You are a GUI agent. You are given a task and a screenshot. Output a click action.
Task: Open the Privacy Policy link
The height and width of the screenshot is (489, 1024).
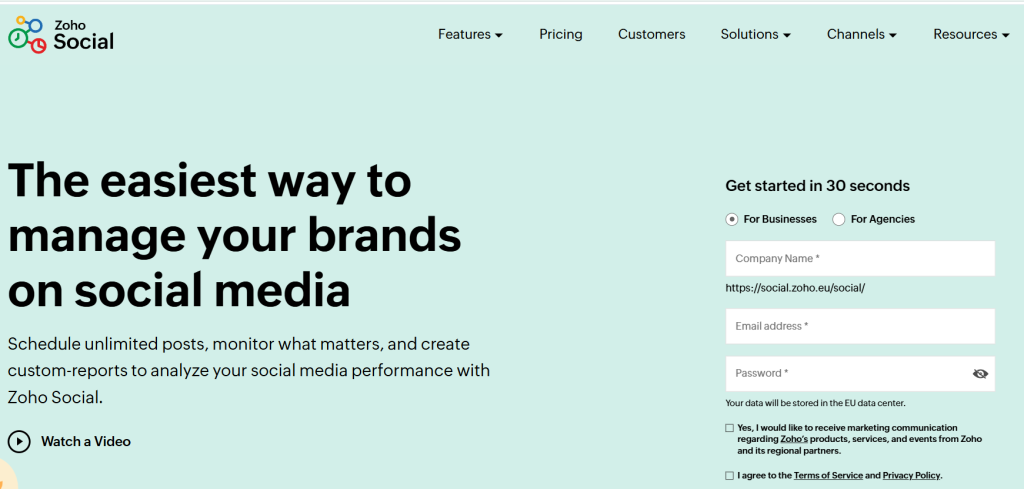[911, 476]
